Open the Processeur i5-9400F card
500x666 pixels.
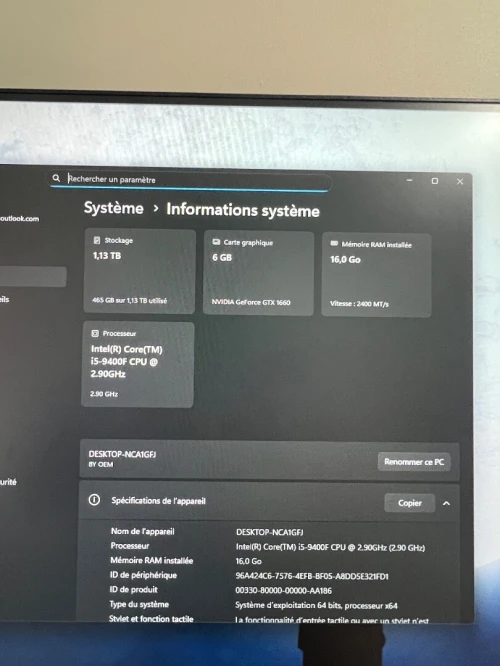tap(138, 364)
